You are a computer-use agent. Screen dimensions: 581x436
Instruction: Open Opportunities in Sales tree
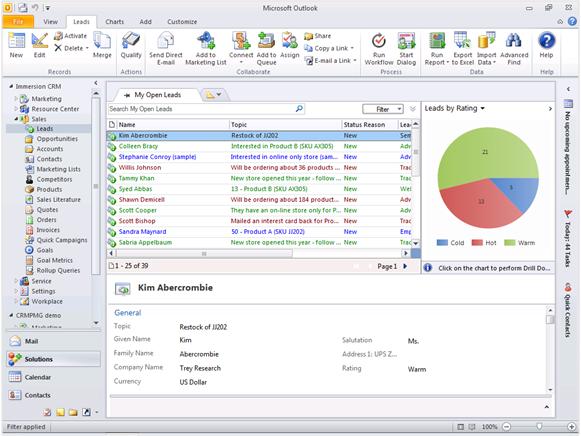pos(57,139)
